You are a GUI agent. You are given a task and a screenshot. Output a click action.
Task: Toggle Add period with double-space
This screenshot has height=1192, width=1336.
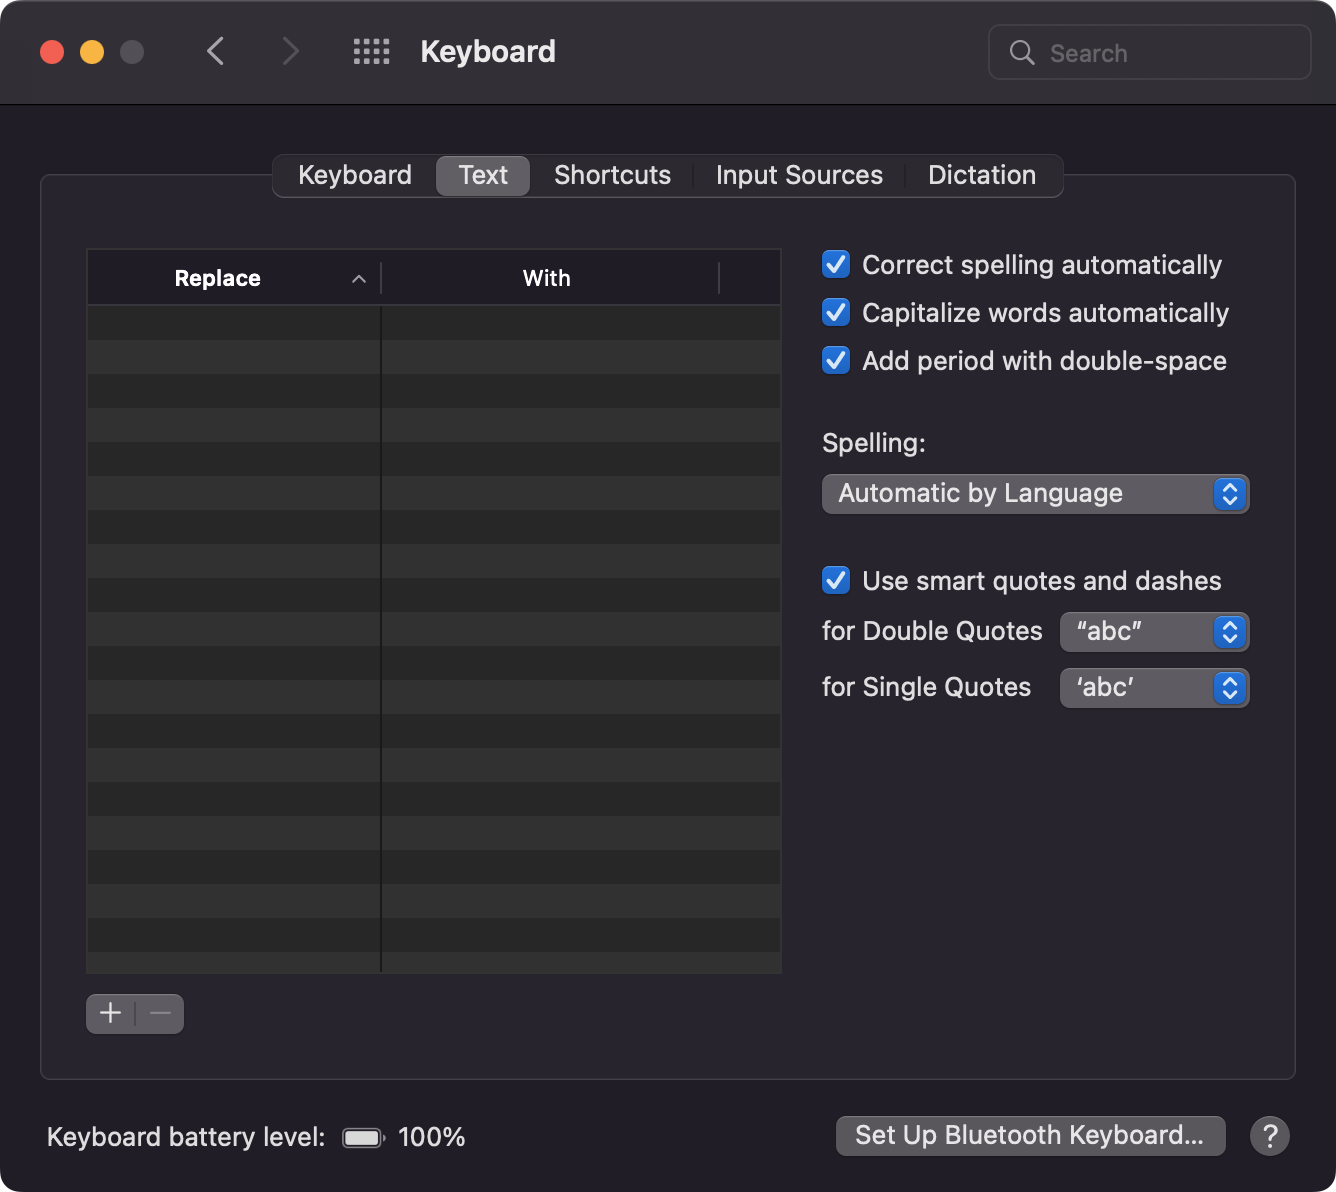point(836,361)
